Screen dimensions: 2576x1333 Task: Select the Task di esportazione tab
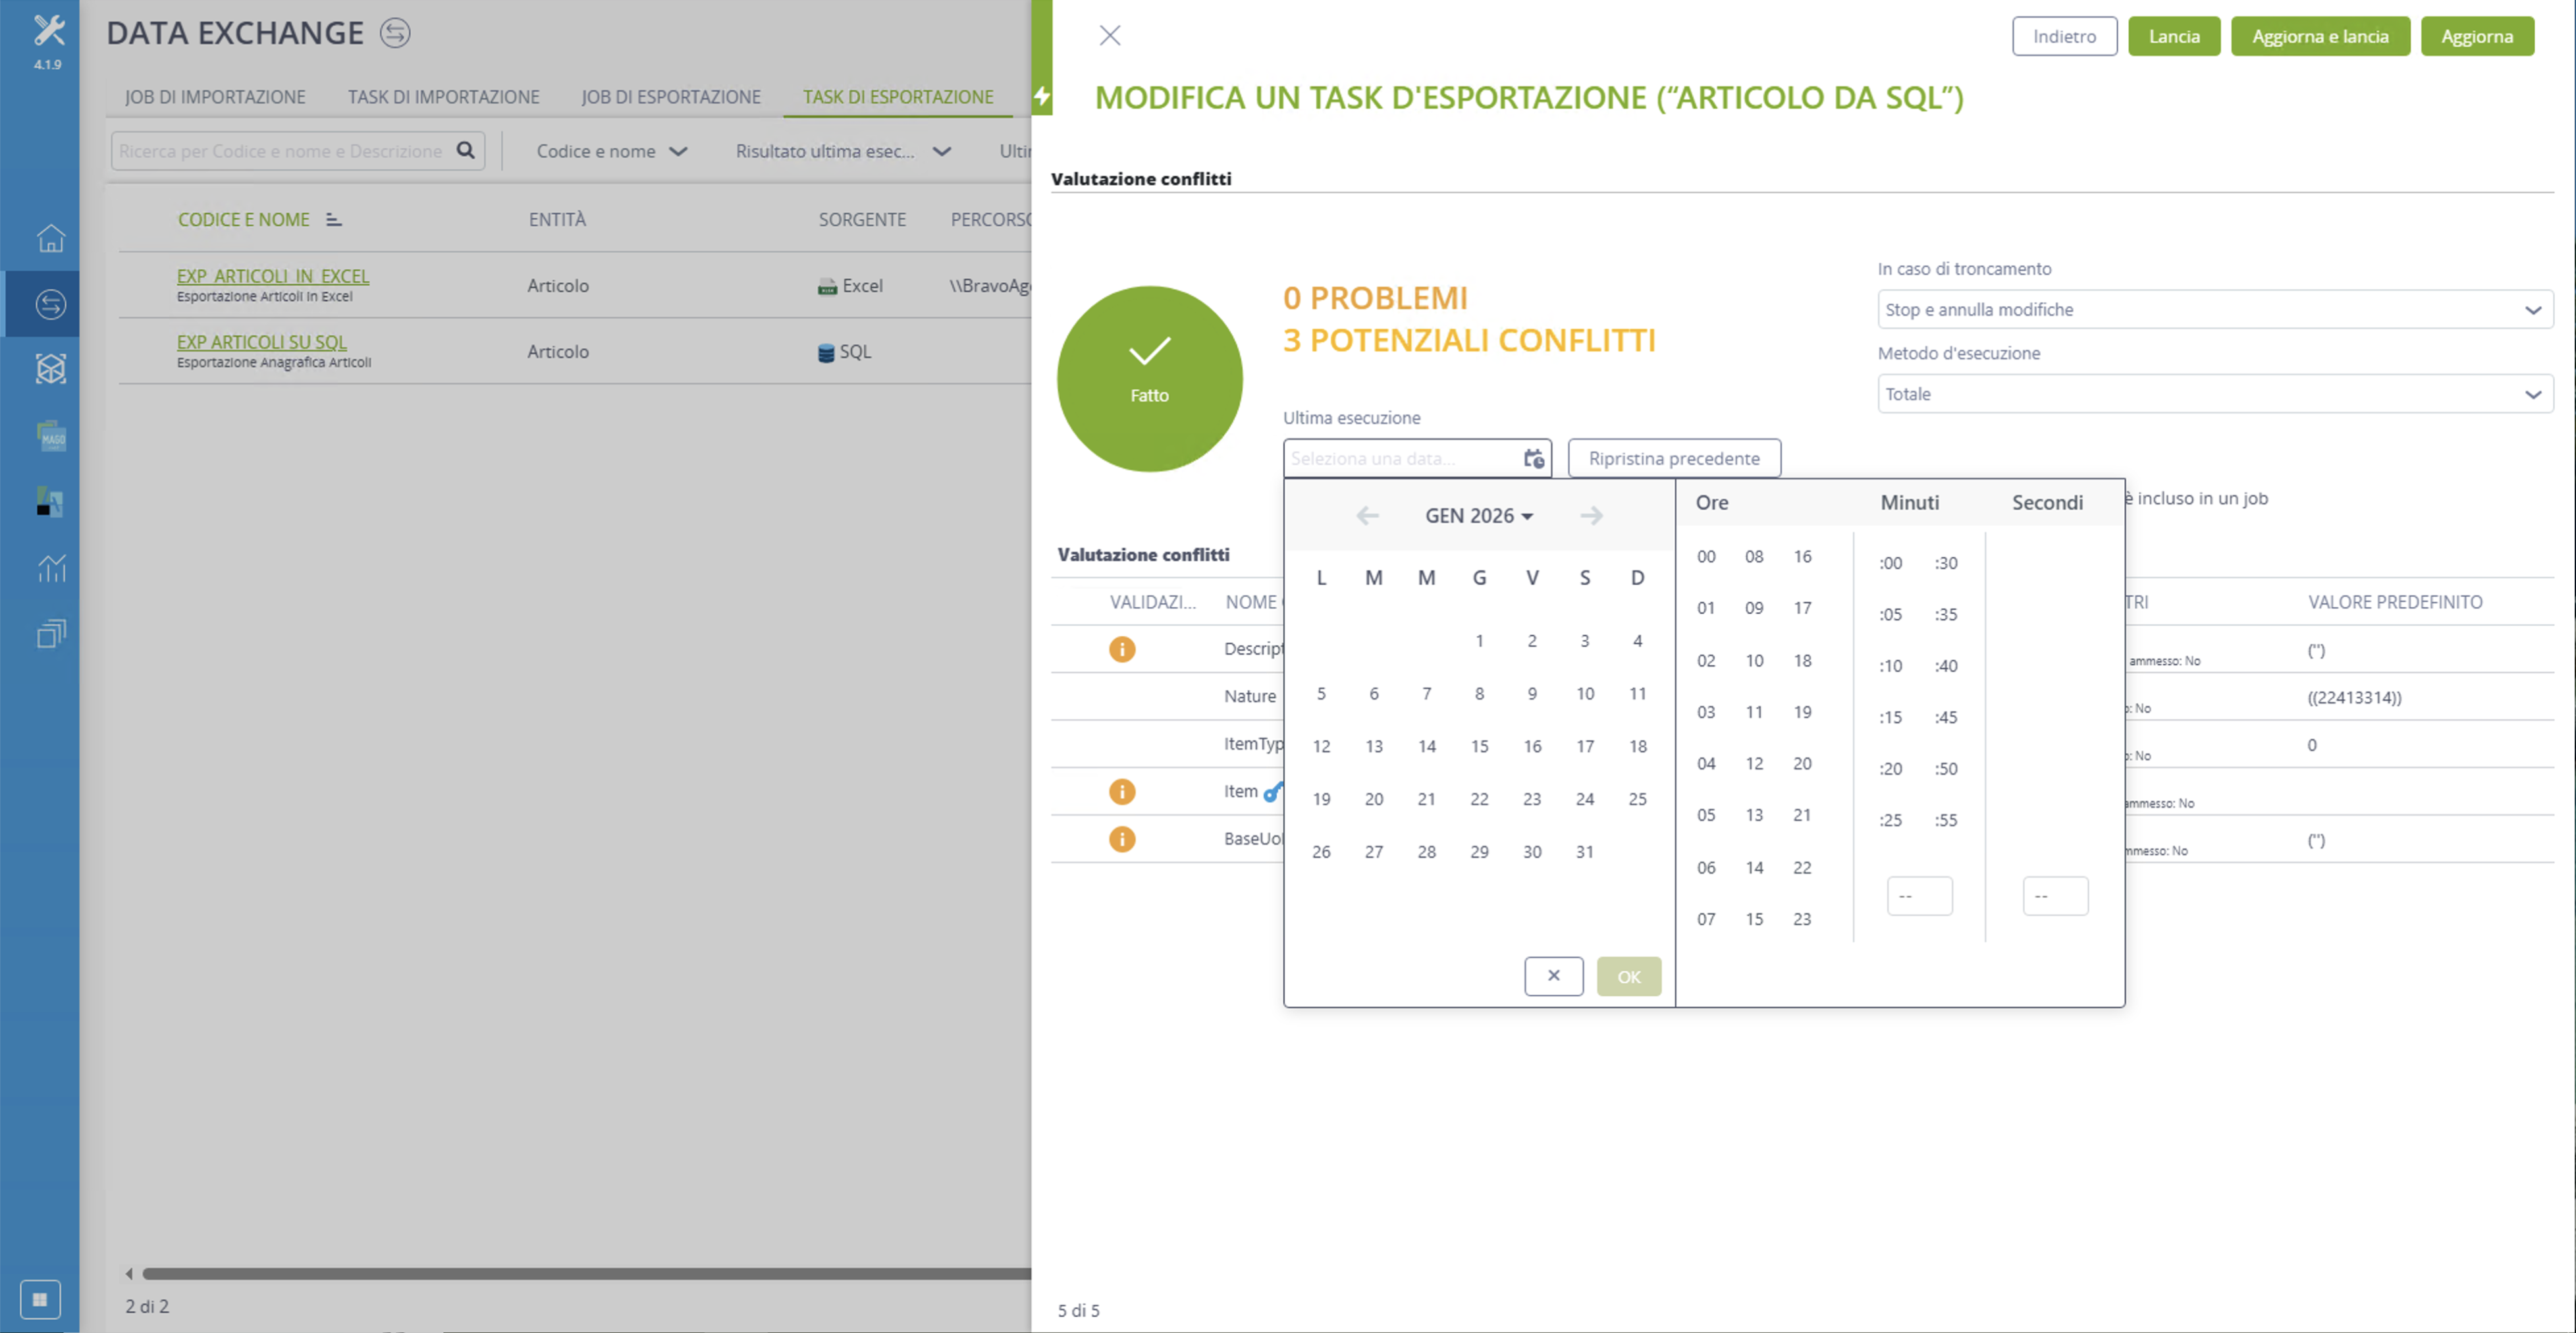[898, 97]
